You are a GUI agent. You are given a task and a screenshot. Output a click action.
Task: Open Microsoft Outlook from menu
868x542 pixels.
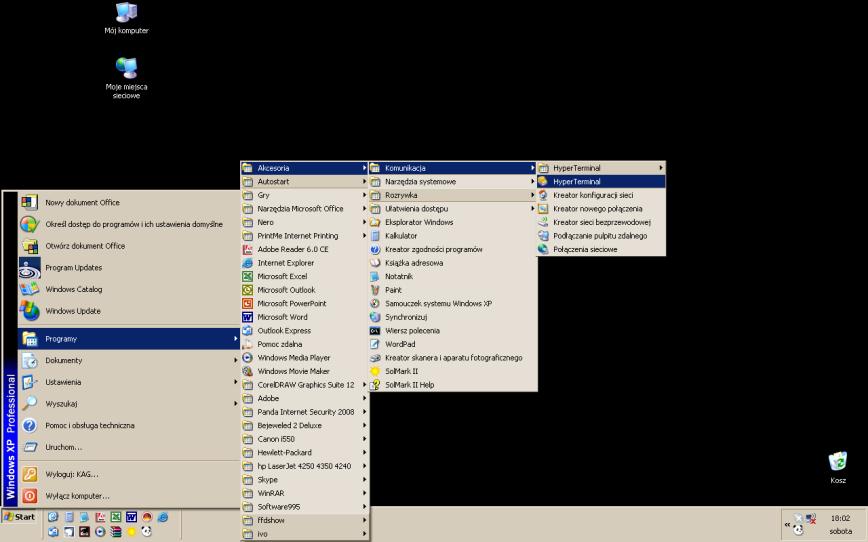pyautogui.click(x=304, y=290)
